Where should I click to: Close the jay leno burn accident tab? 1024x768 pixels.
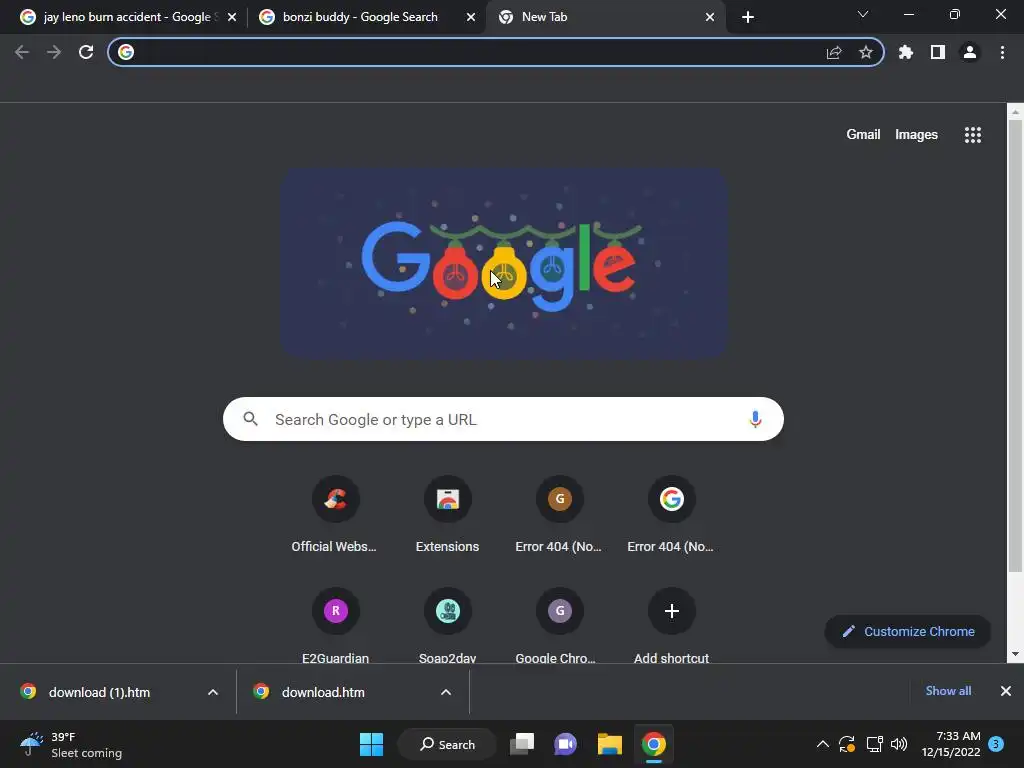tap(232, 18)
